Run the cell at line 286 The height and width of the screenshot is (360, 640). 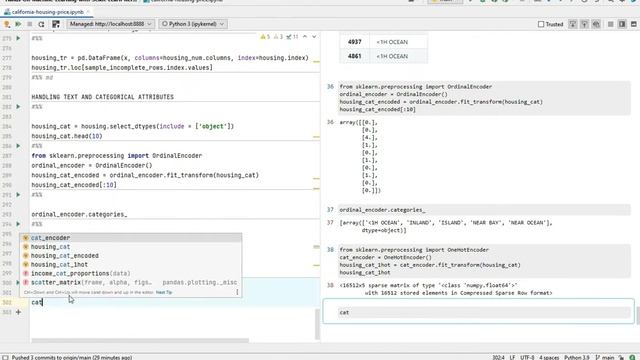point(18,146)
